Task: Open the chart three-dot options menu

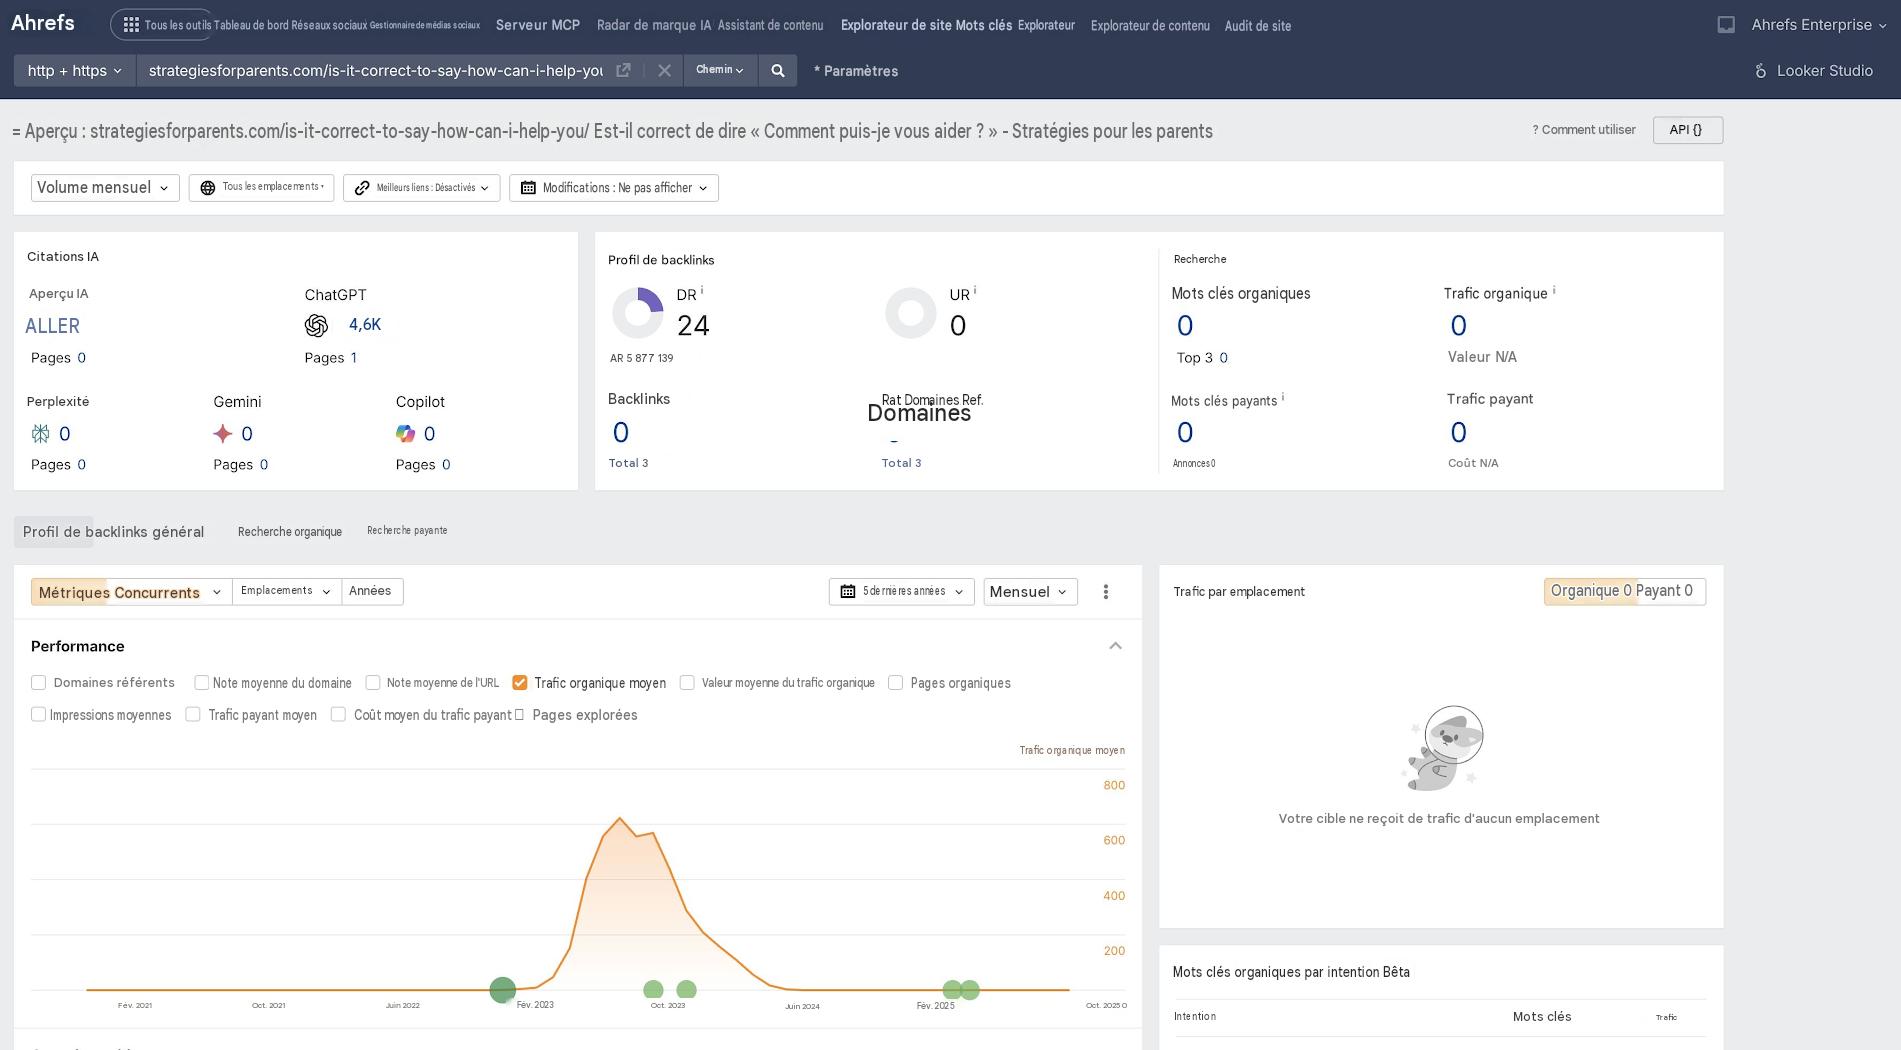Action: click(x=1106, y=592)
